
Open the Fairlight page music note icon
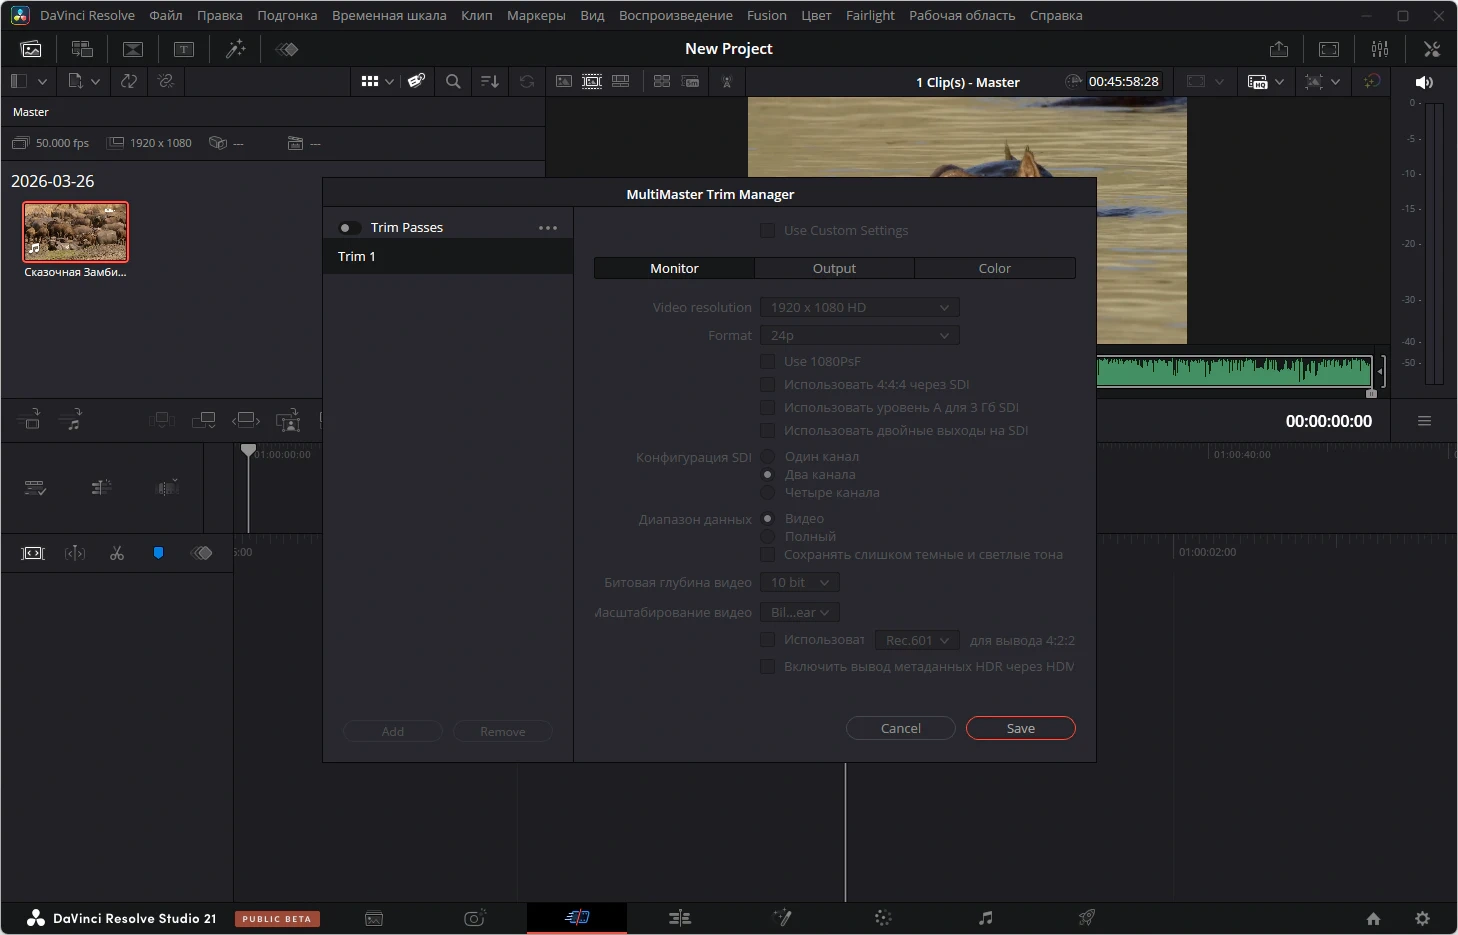[985, 918]
